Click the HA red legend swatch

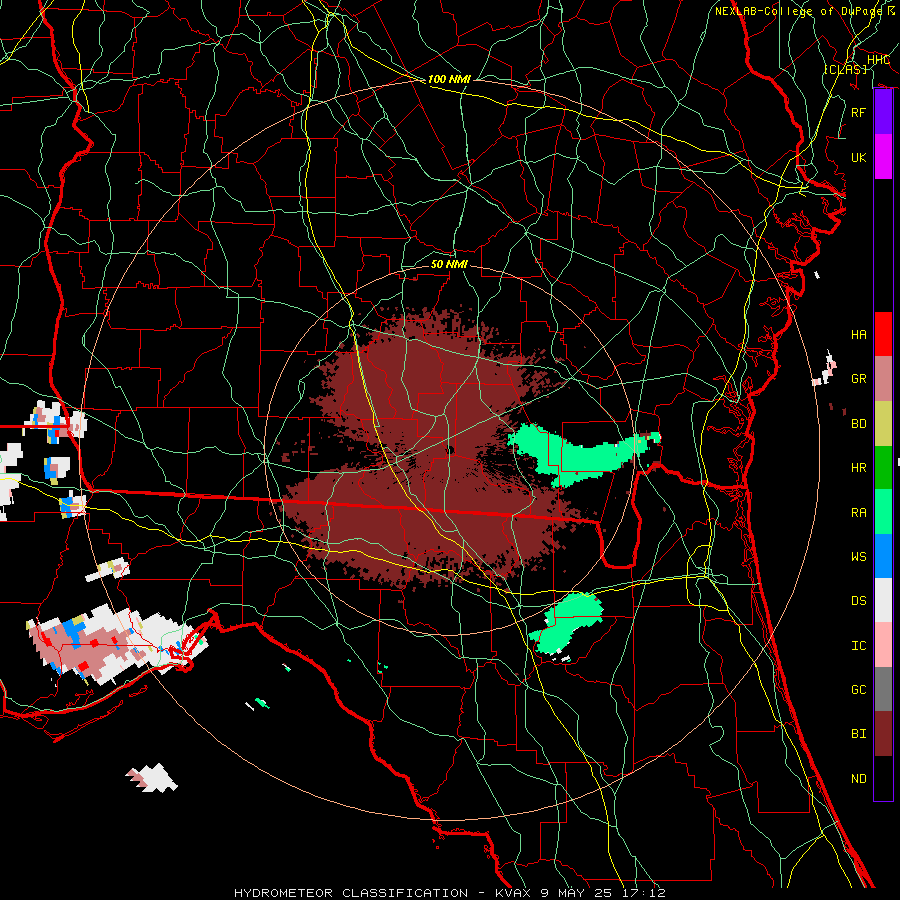tap(883, 334)
